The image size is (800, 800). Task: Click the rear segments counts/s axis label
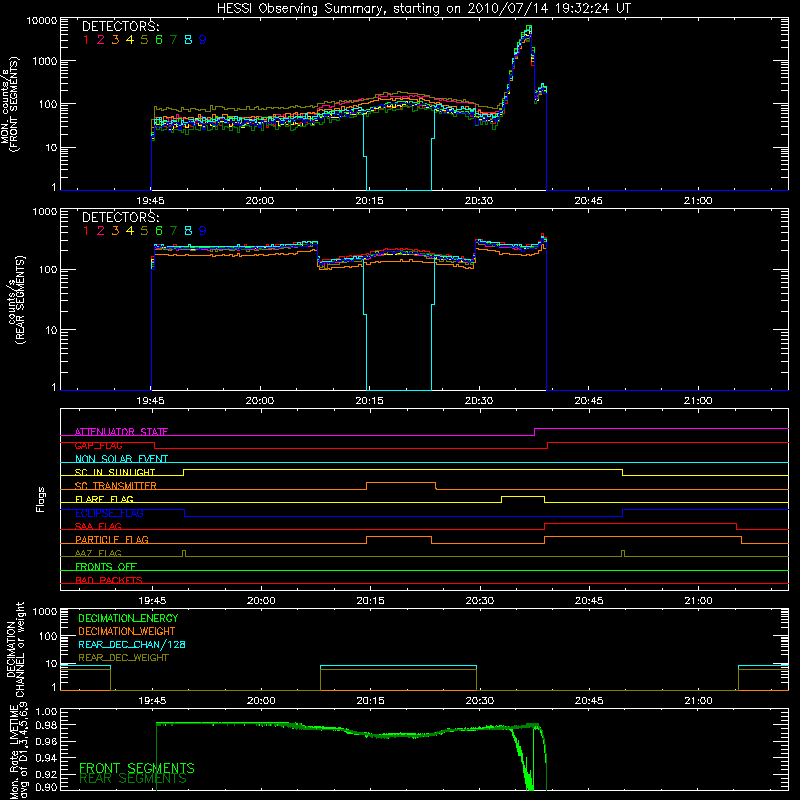[x=16, y=300]
